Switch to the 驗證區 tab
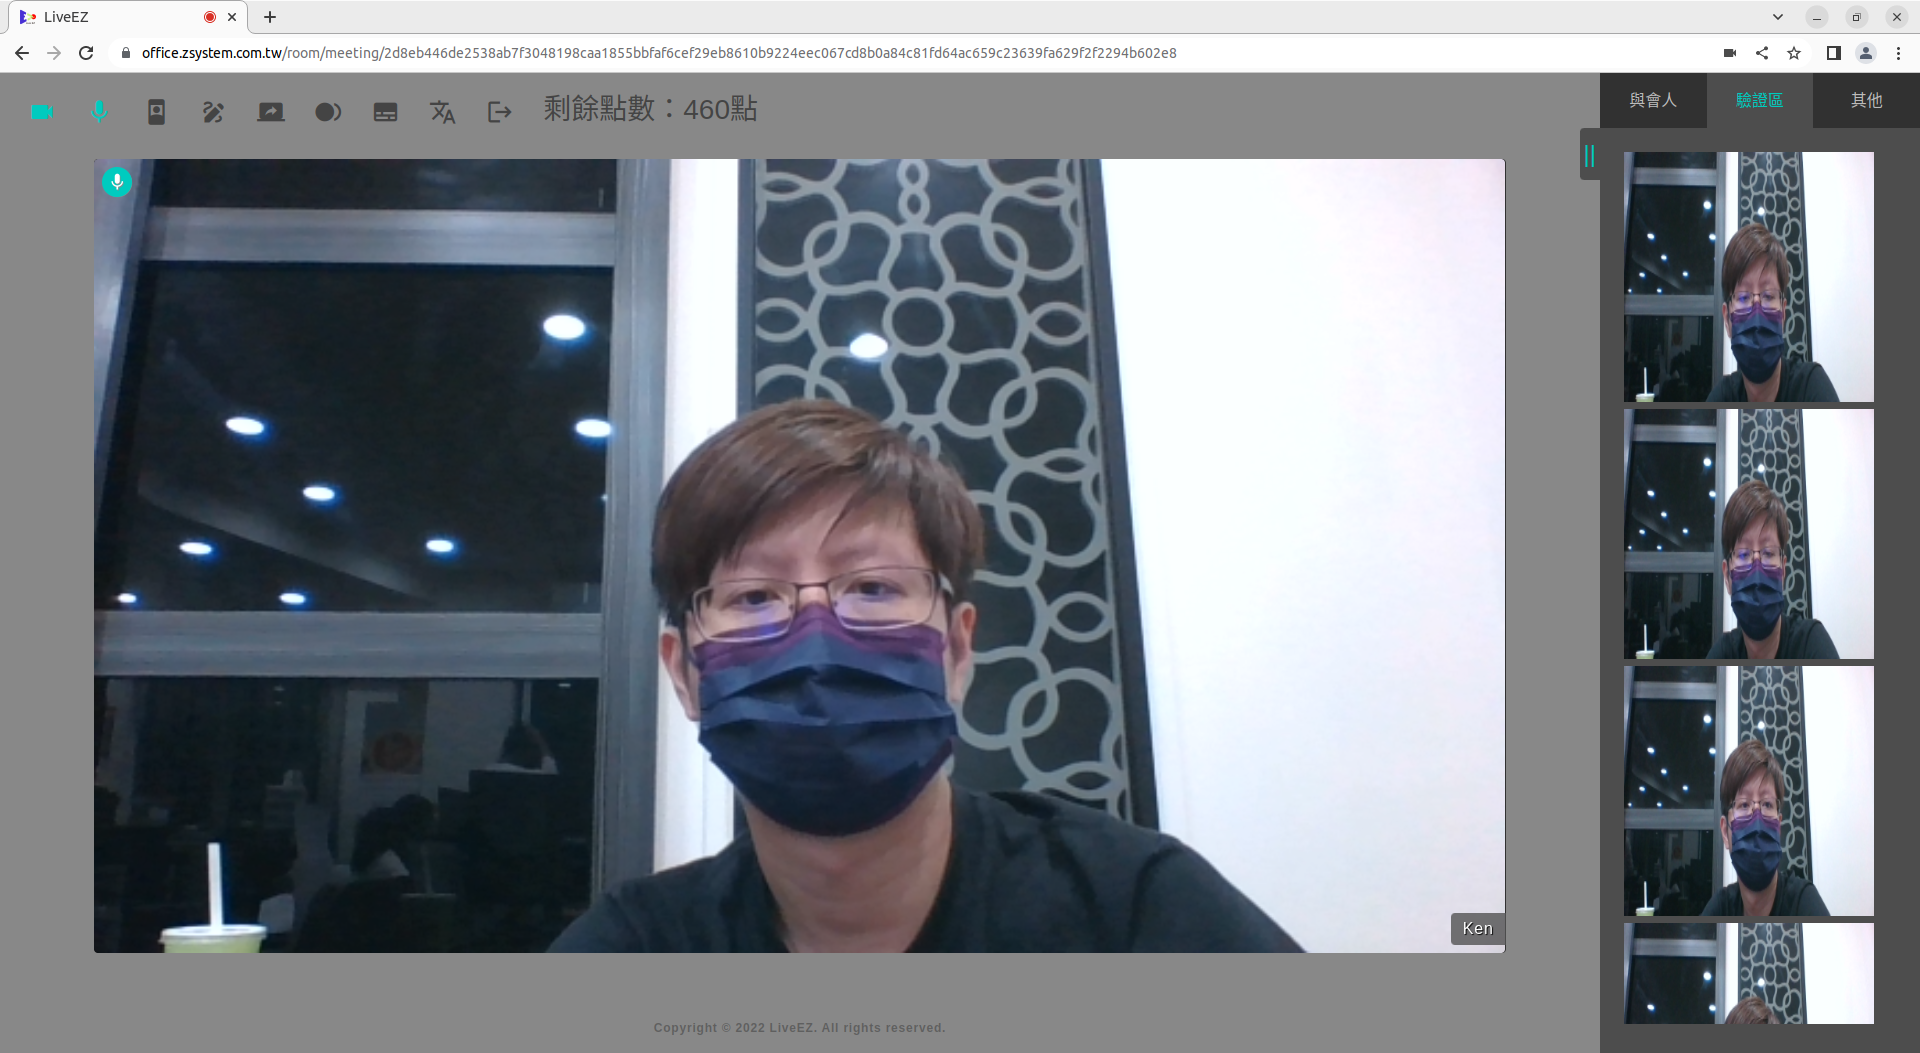Image resolution: width=1920 pixels, height=1053 pixels. [1760, 100]
